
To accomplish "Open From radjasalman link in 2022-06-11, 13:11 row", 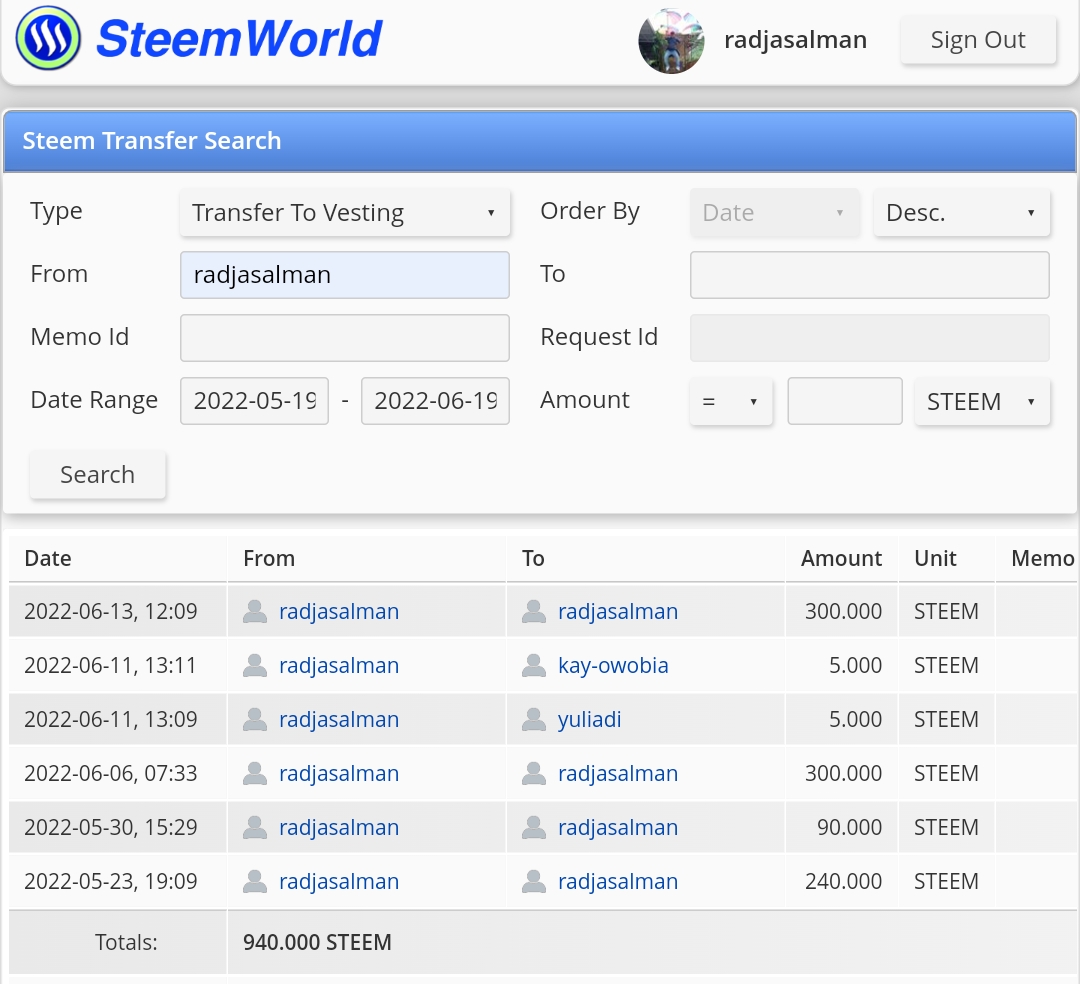I will [339, 665].
